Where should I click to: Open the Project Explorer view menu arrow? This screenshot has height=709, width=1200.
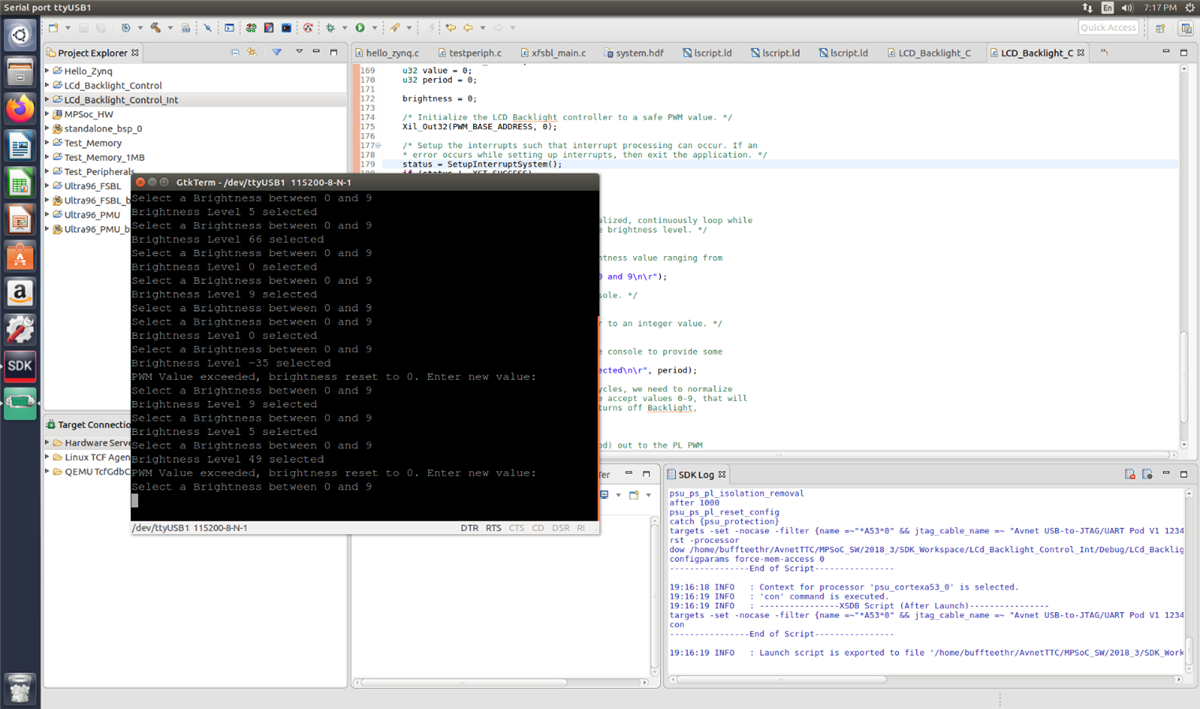297,52
